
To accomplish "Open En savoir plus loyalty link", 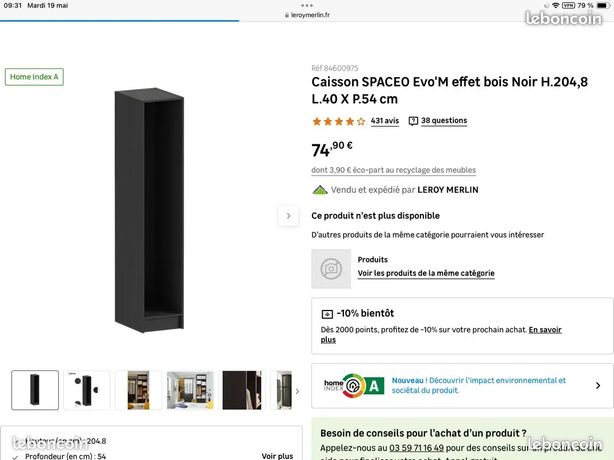I will [x=441, y=335].
